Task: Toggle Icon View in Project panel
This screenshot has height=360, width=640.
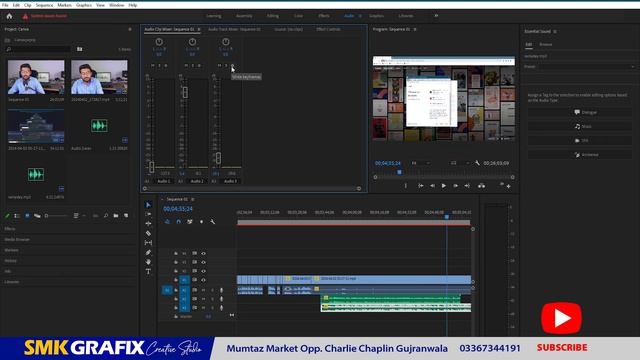Action: click(x=27, y=216)
